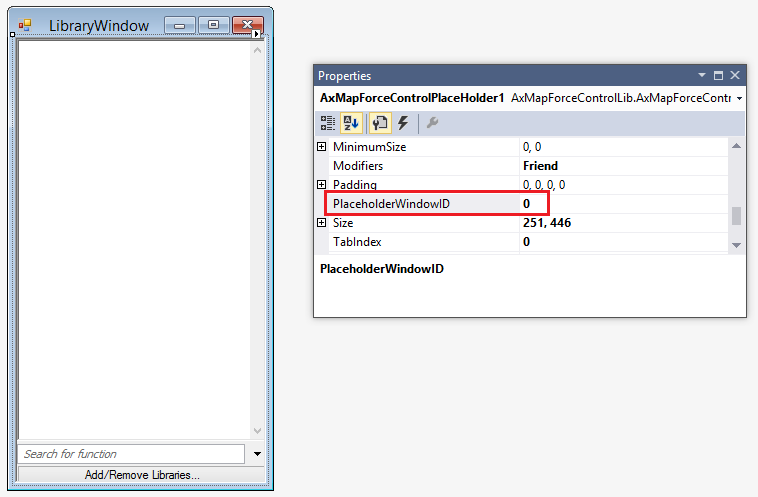Click the Properties panel maximize icon
Screen dimensions: 758x497
pyautogui.click(x=718, y=76)
